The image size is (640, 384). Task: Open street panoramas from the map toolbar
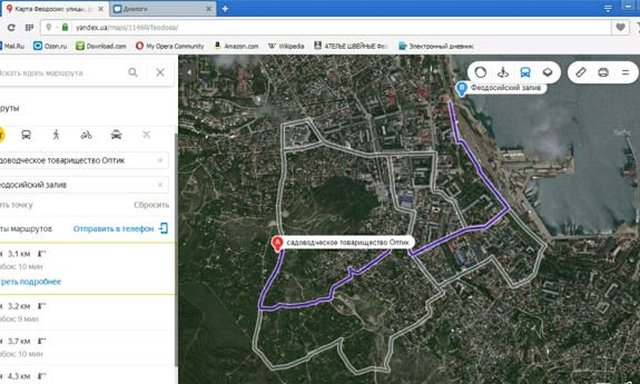pos(503,73)
